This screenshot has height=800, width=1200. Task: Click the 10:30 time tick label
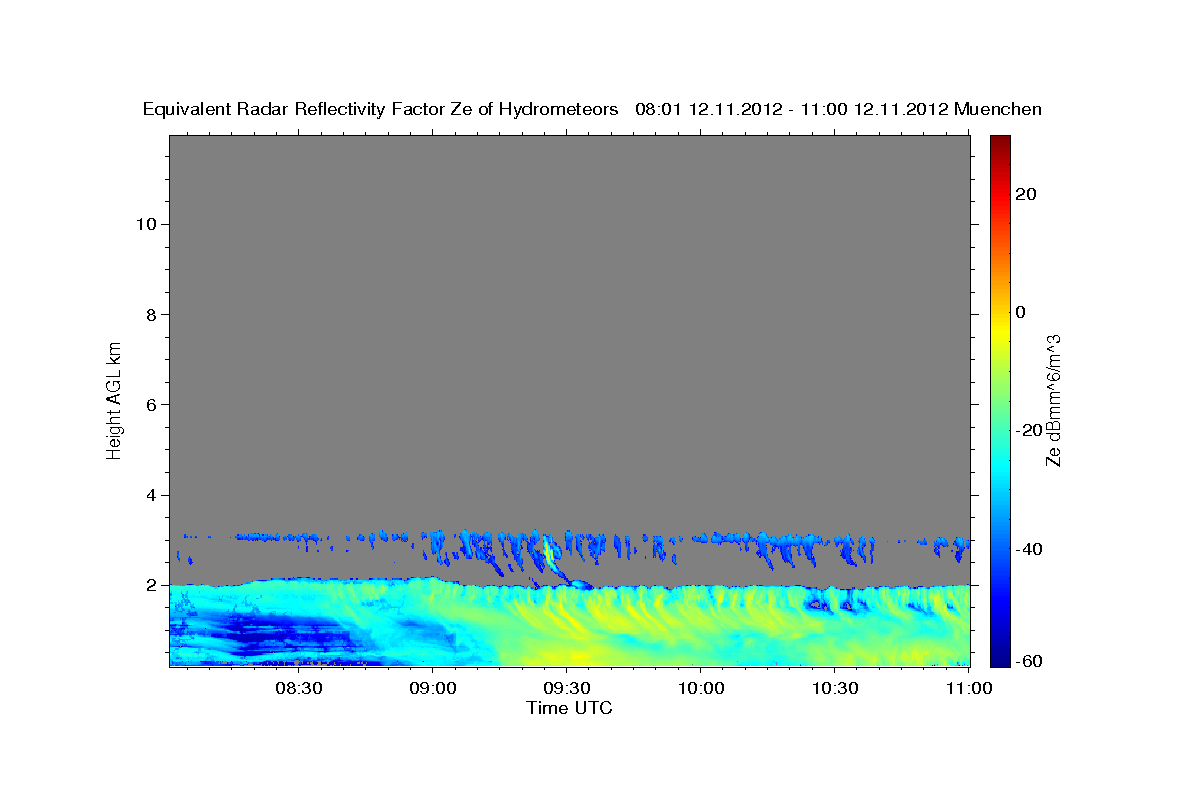point(835,688)
